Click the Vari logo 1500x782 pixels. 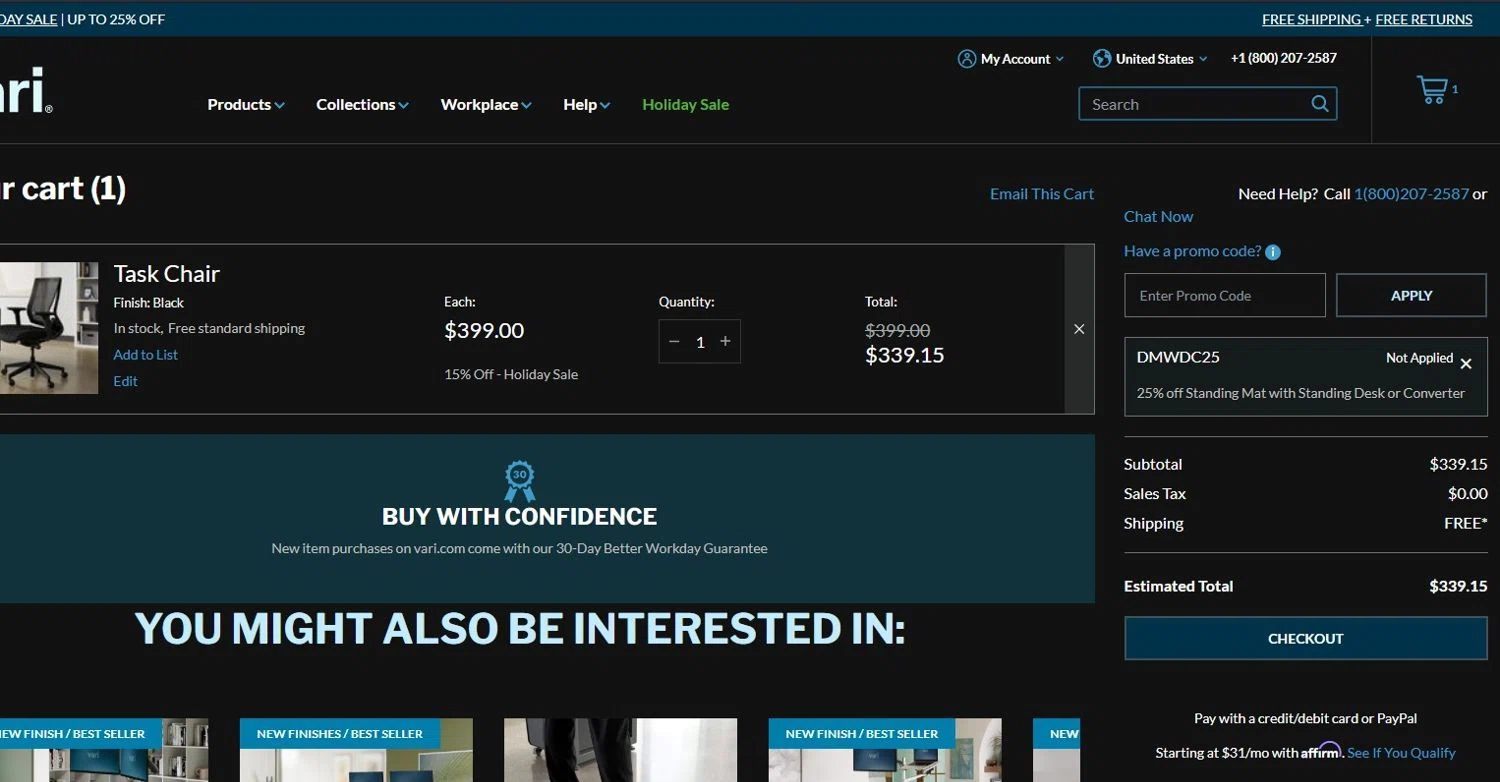pyautogui.click(x=26, y=90)
